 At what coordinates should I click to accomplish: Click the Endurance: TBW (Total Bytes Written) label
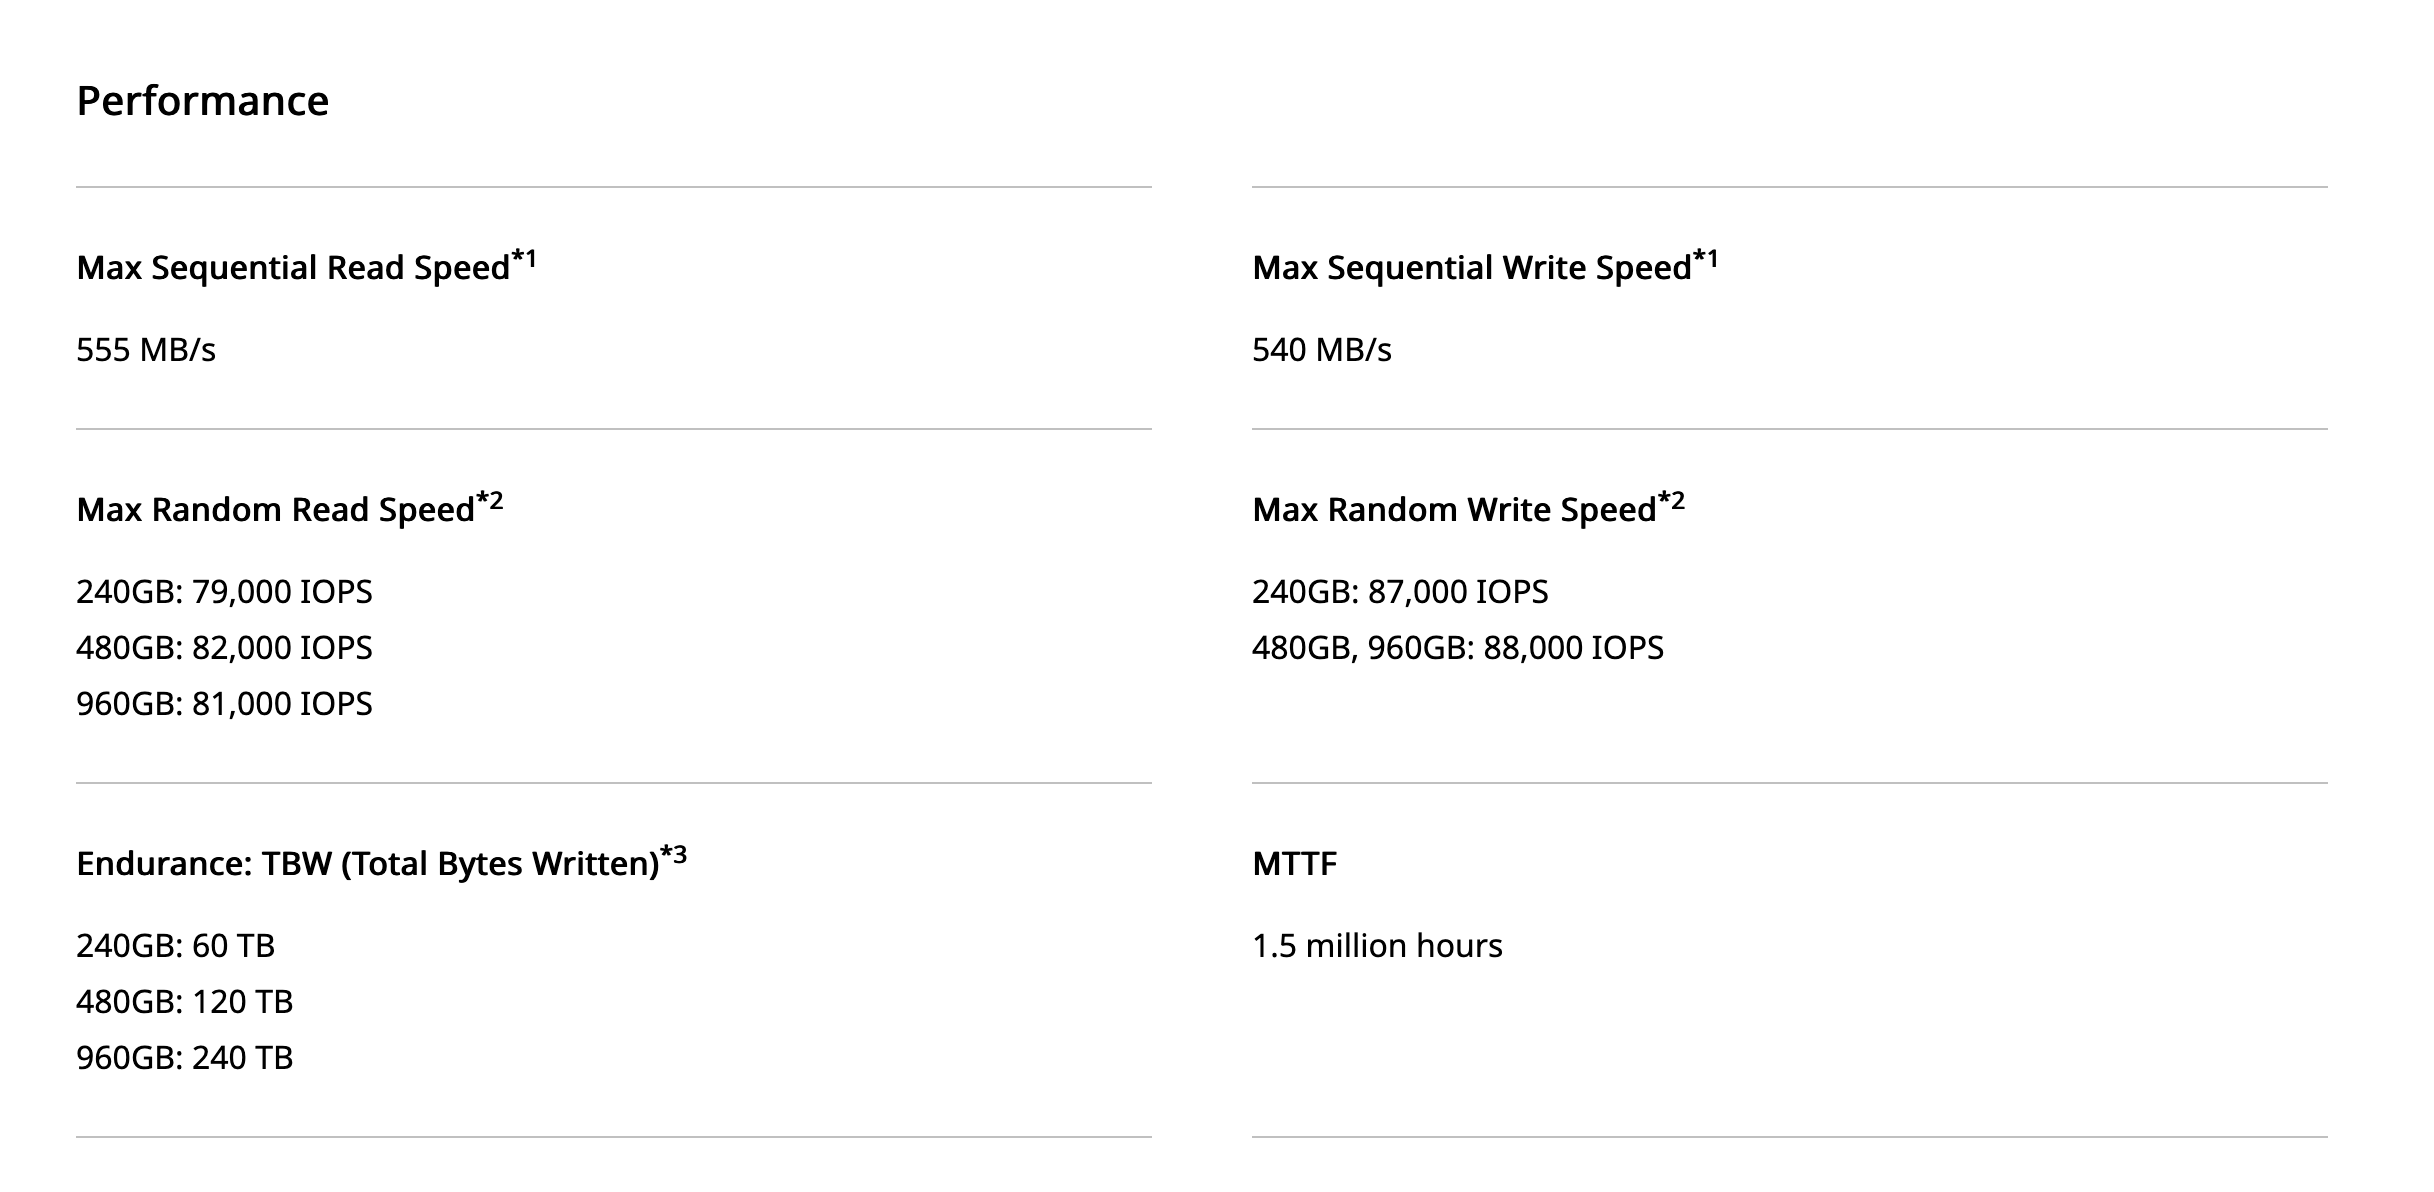pyautogui.click(x=367, y=864)
